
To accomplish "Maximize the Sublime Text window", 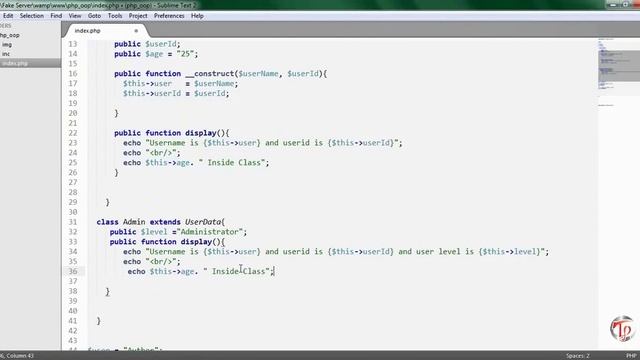I will [x=625, y=4].
